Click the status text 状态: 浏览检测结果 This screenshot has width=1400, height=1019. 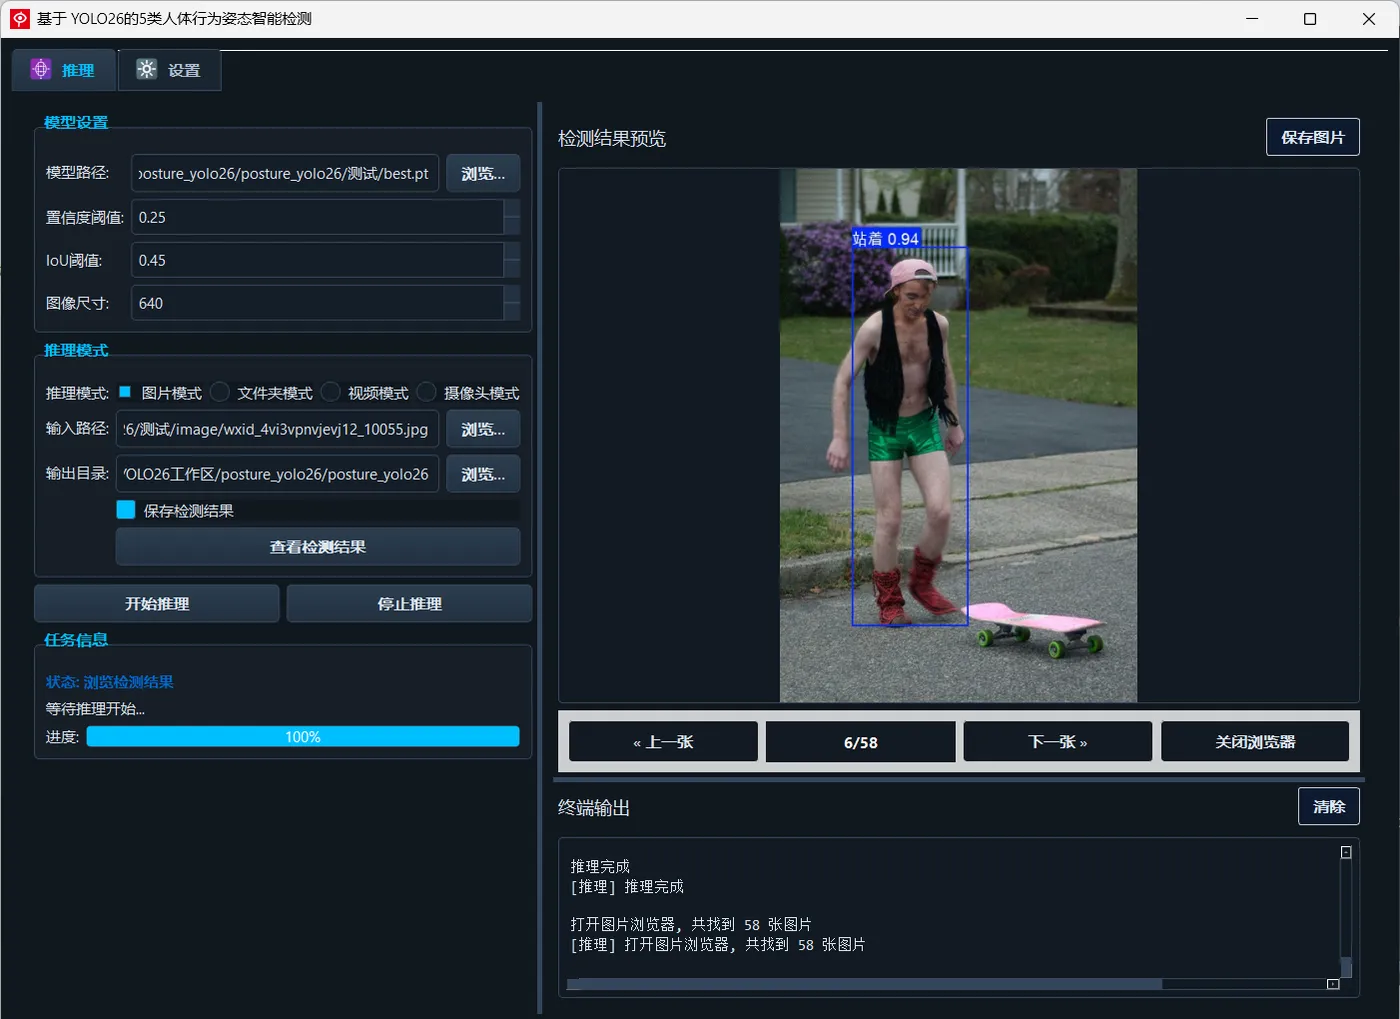click(110, 682)
